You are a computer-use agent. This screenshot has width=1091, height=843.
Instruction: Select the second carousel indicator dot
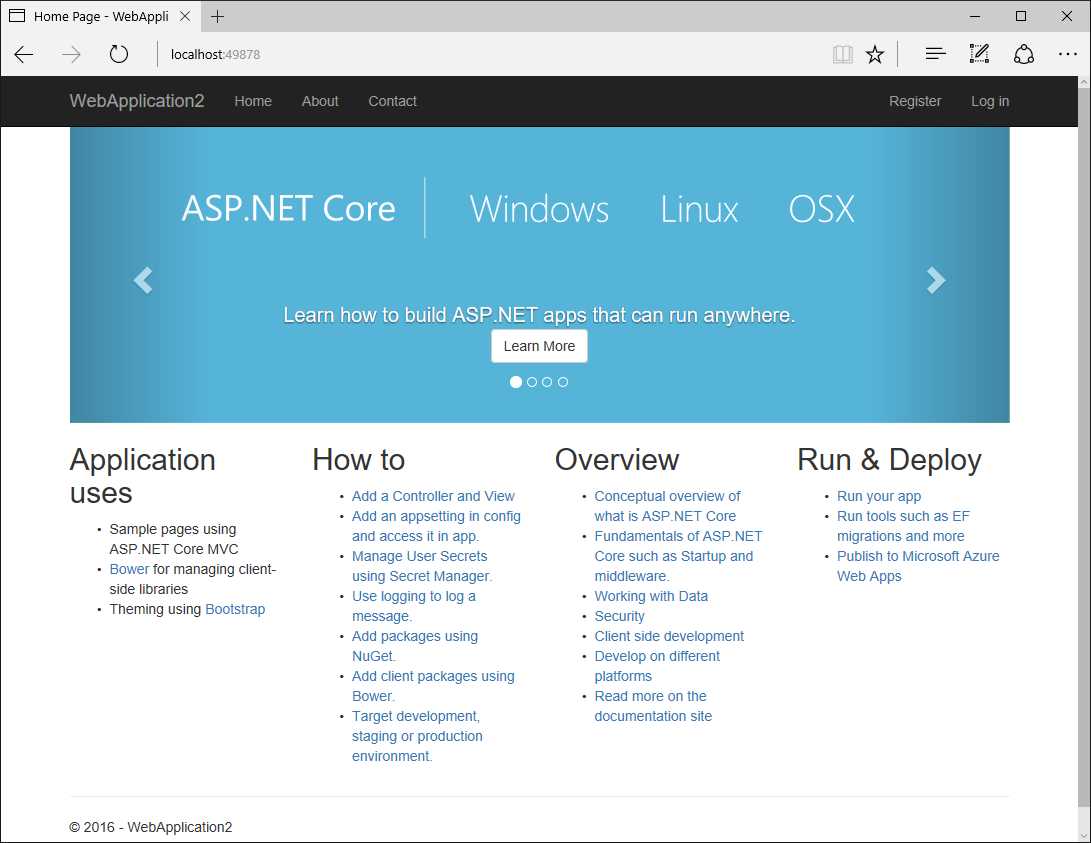531,381
